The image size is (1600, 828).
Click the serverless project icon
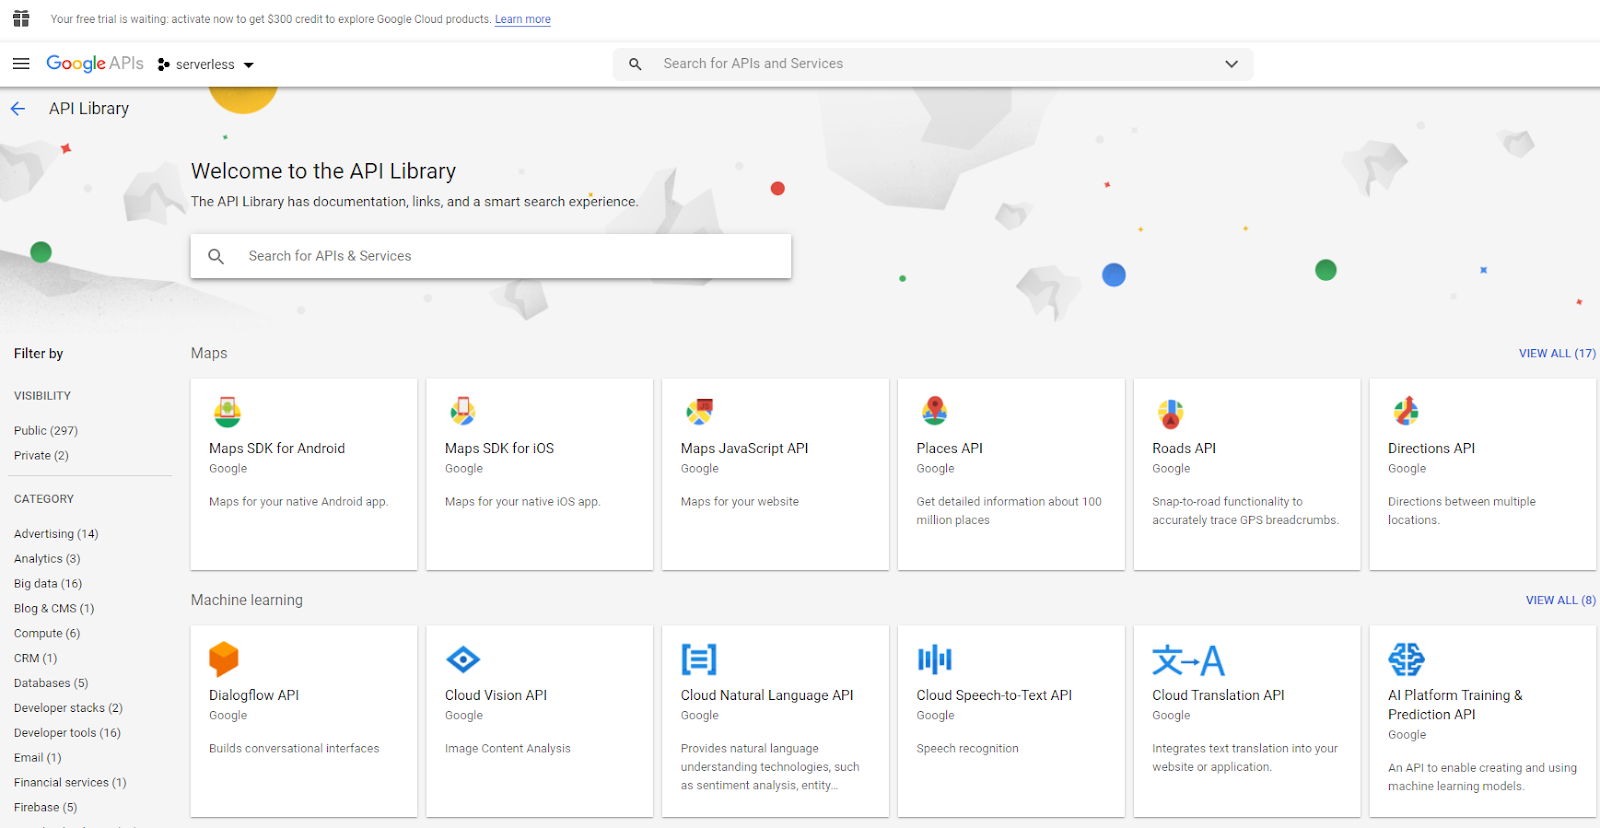click(x=163, y=64)
